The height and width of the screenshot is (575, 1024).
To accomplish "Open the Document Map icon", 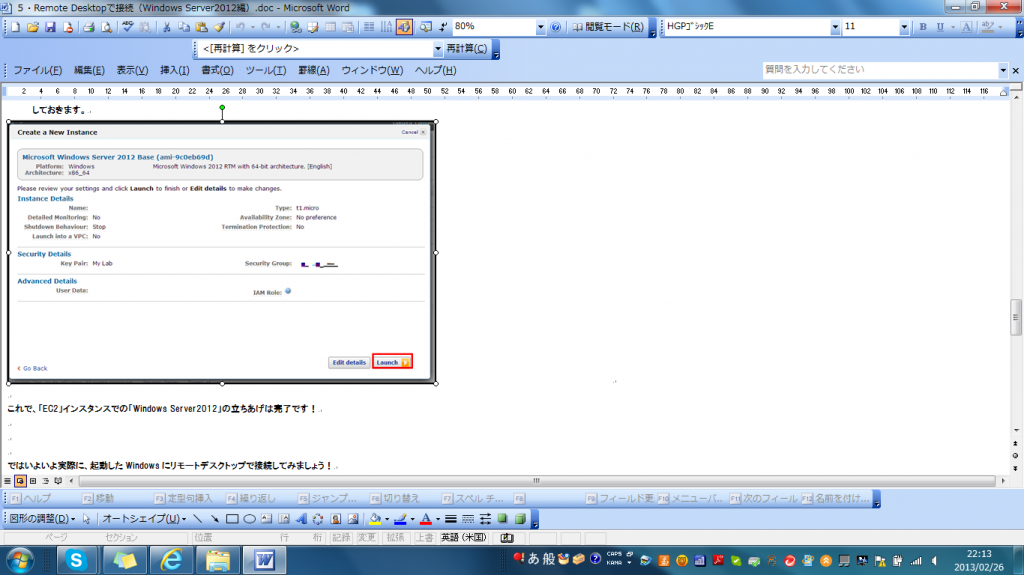I will [x=426, y=27].
